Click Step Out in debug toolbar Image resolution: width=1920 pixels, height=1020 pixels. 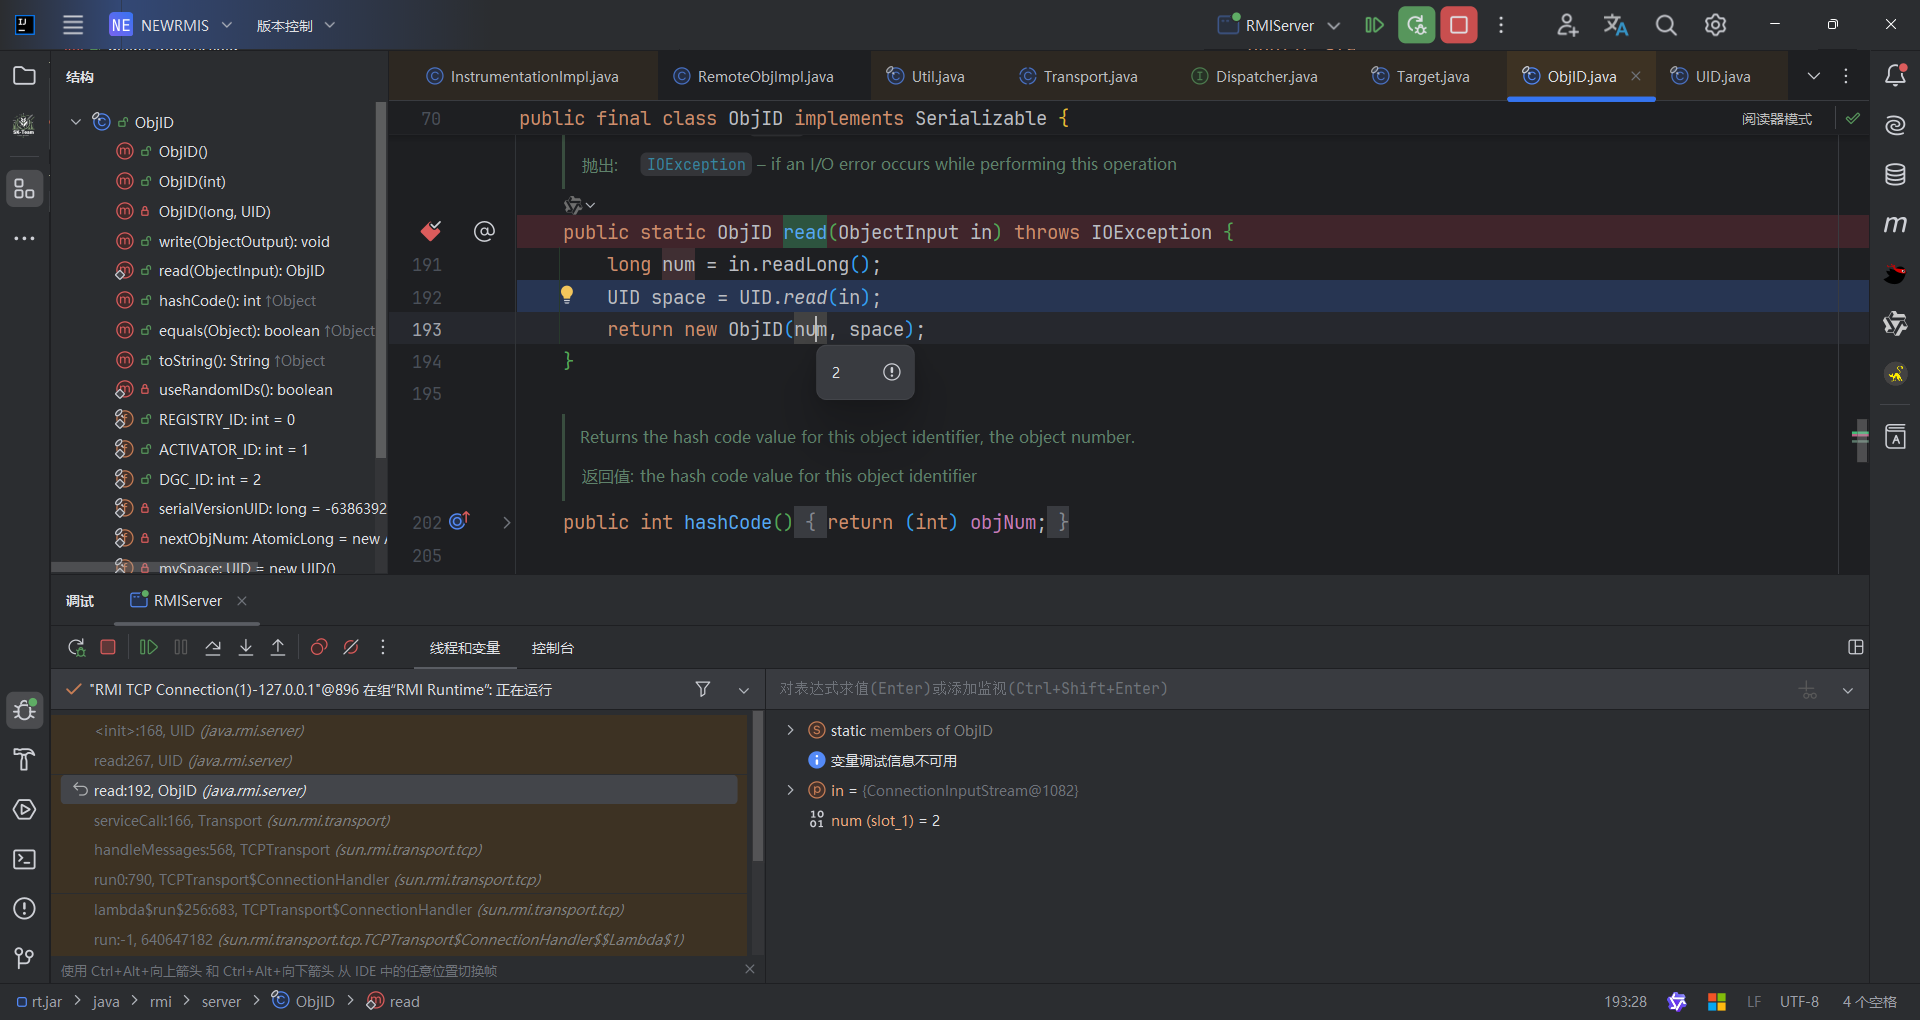click(278, 648)
